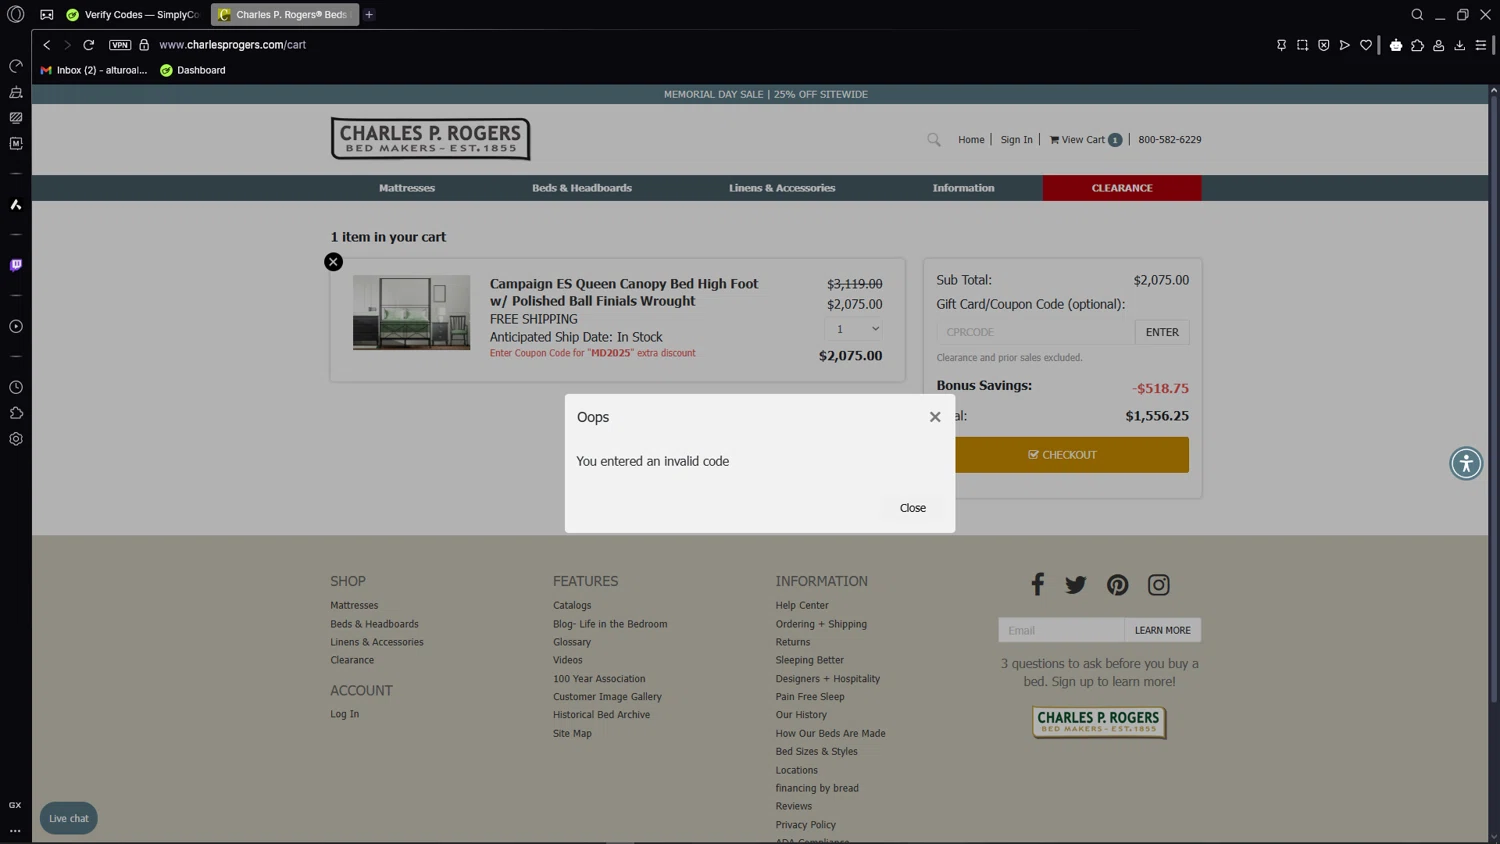Click the browser forward arrow
The width and height of the screenshot is (1500, 844).
coord(67,45)
